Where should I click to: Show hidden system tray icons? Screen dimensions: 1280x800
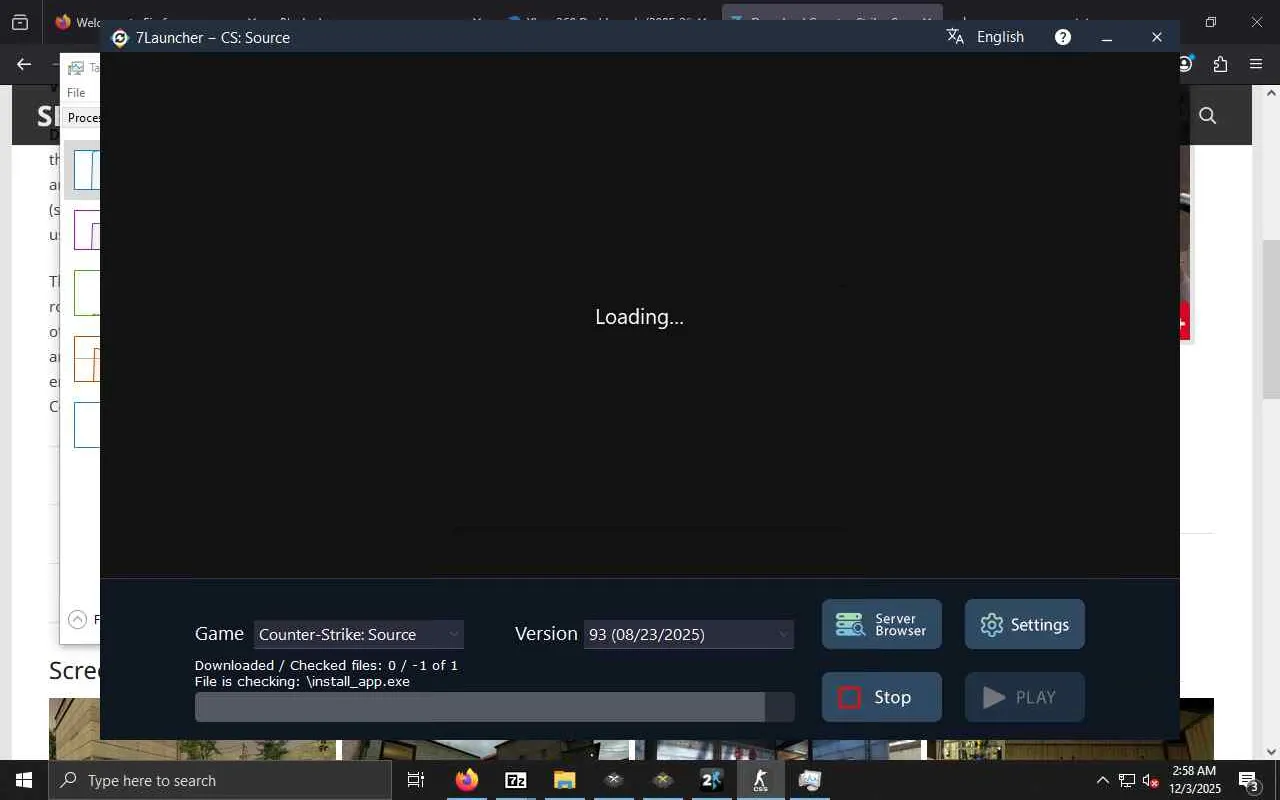tap(1103, 780)
